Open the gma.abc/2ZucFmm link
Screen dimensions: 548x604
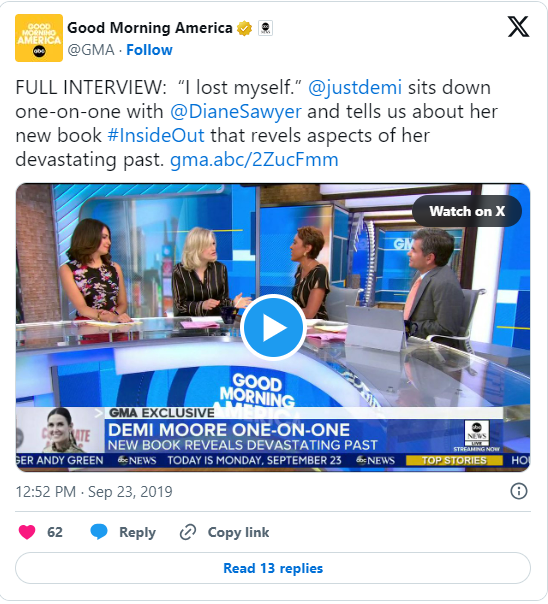[254, 159]
